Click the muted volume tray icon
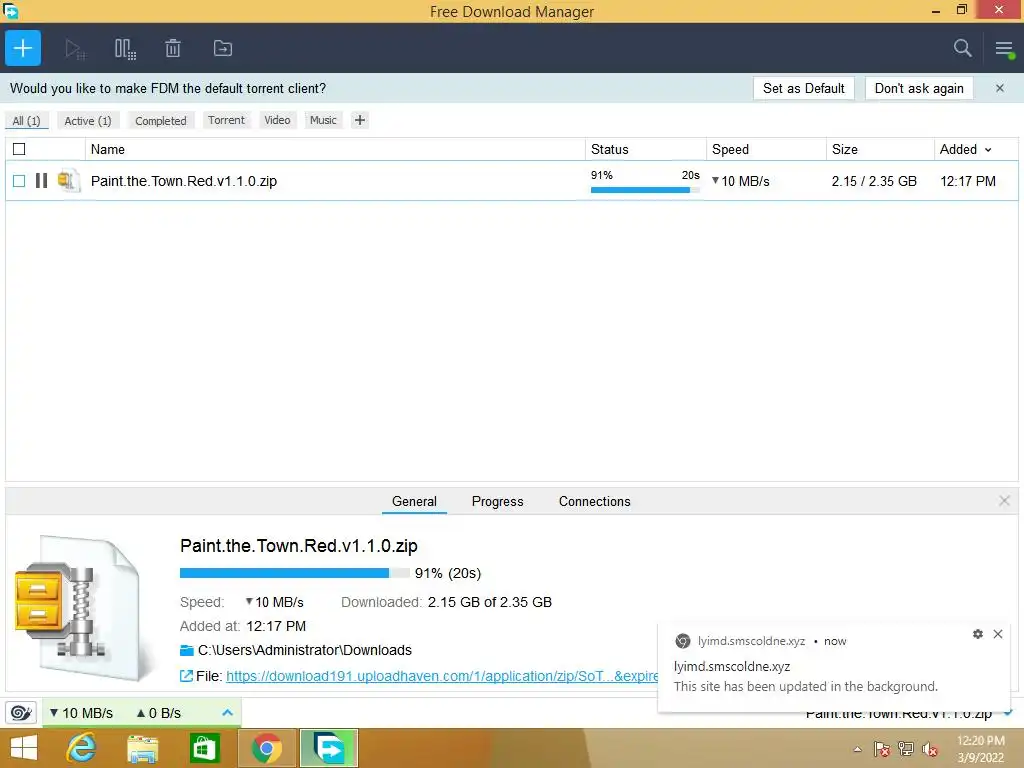 tap(930, 749)
